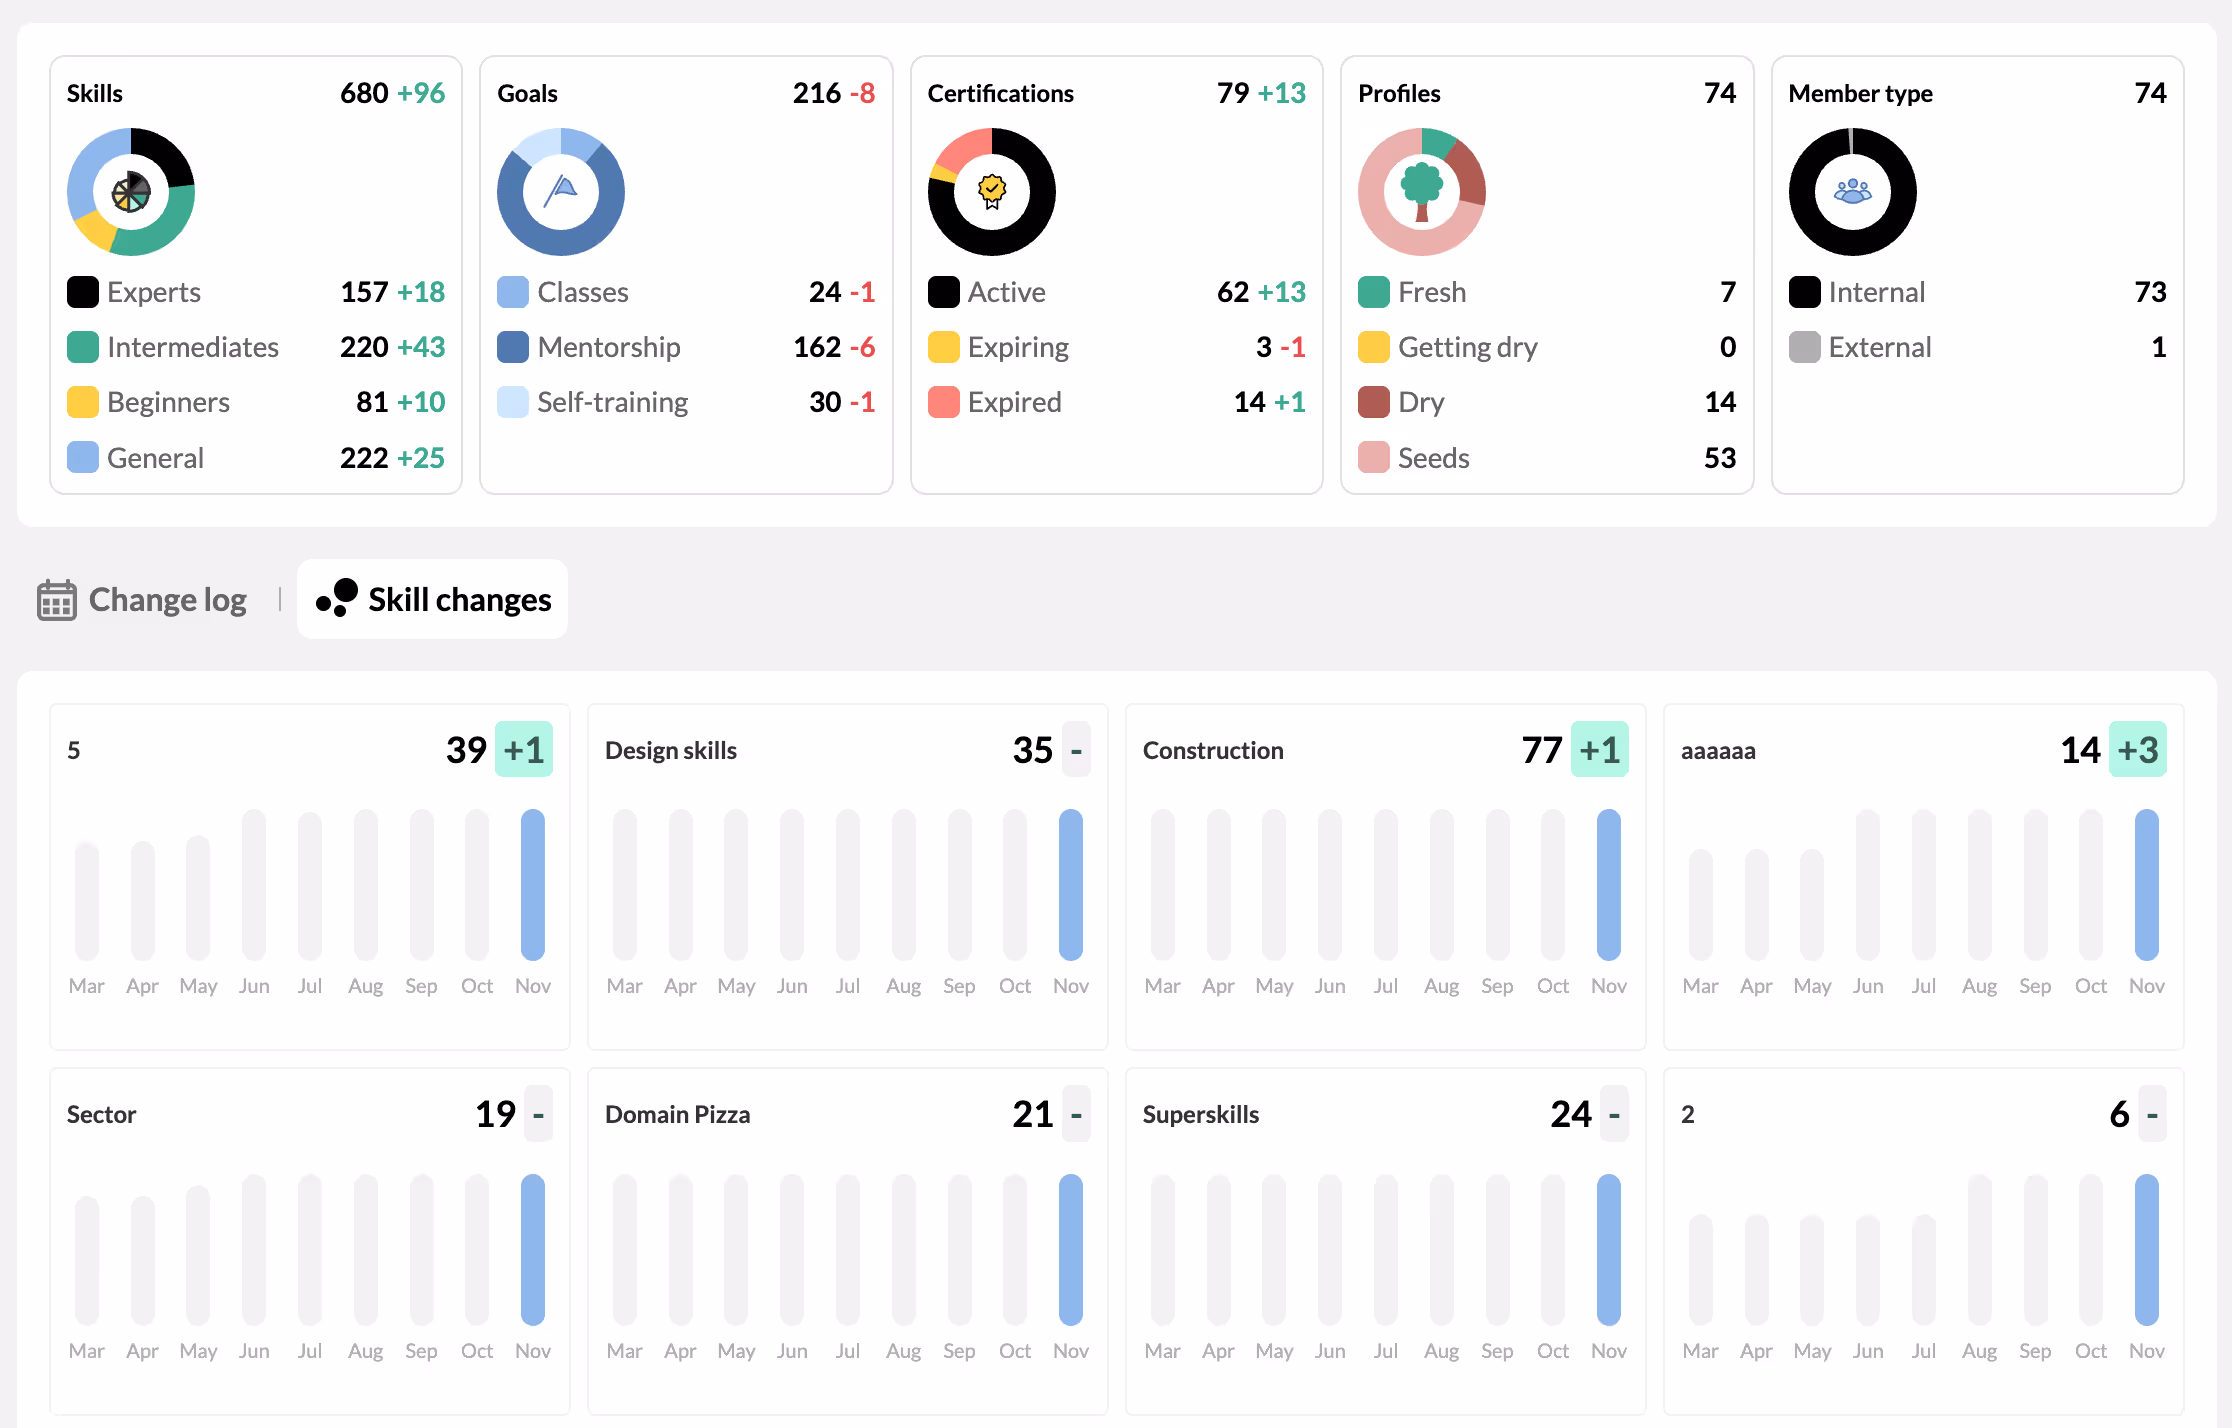Image resolution: width=2232 pixels, height=1428 pixels.
Task: Click the Certifications badge donut icon
Action: point(991,191)
